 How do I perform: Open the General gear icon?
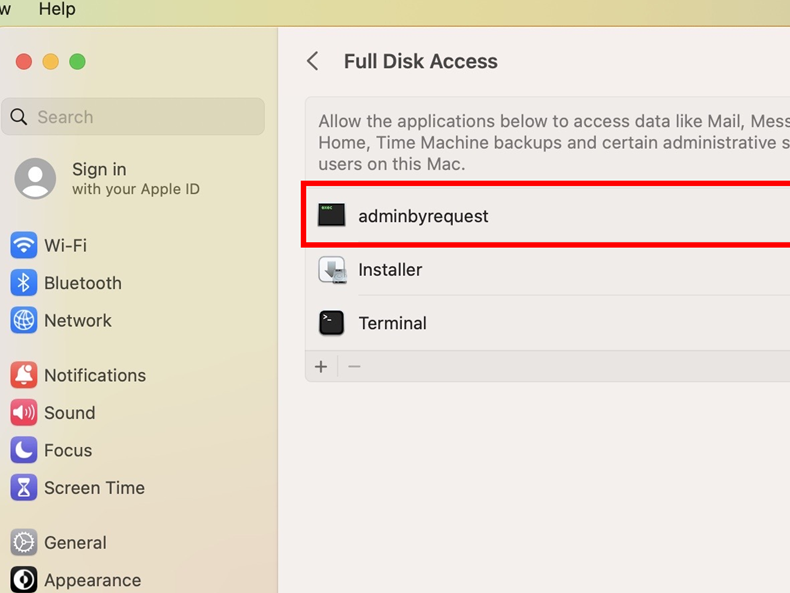(x=23, y=542)
